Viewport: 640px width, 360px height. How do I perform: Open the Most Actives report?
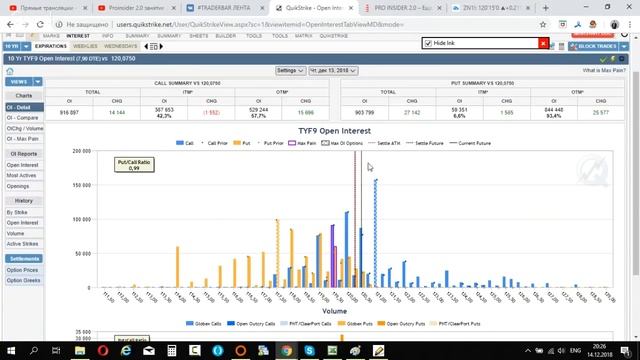24,176
